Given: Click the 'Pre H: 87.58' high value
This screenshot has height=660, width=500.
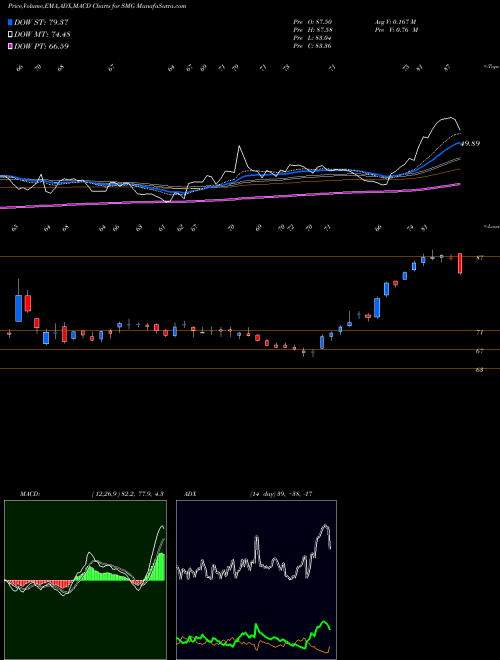Looking at the screenshot, I should click(x=313, y=30).
